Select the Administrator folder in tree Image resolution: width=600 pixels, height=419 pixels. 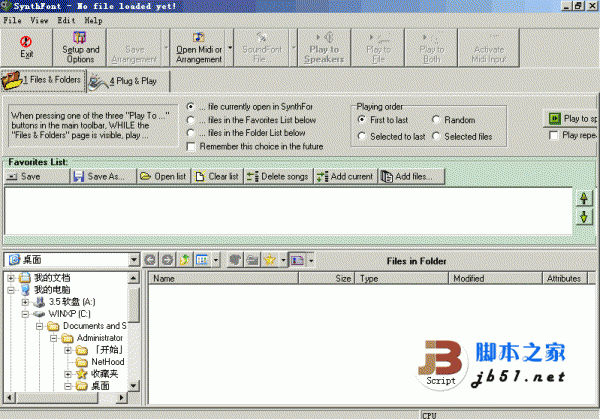tap(99, 338)
